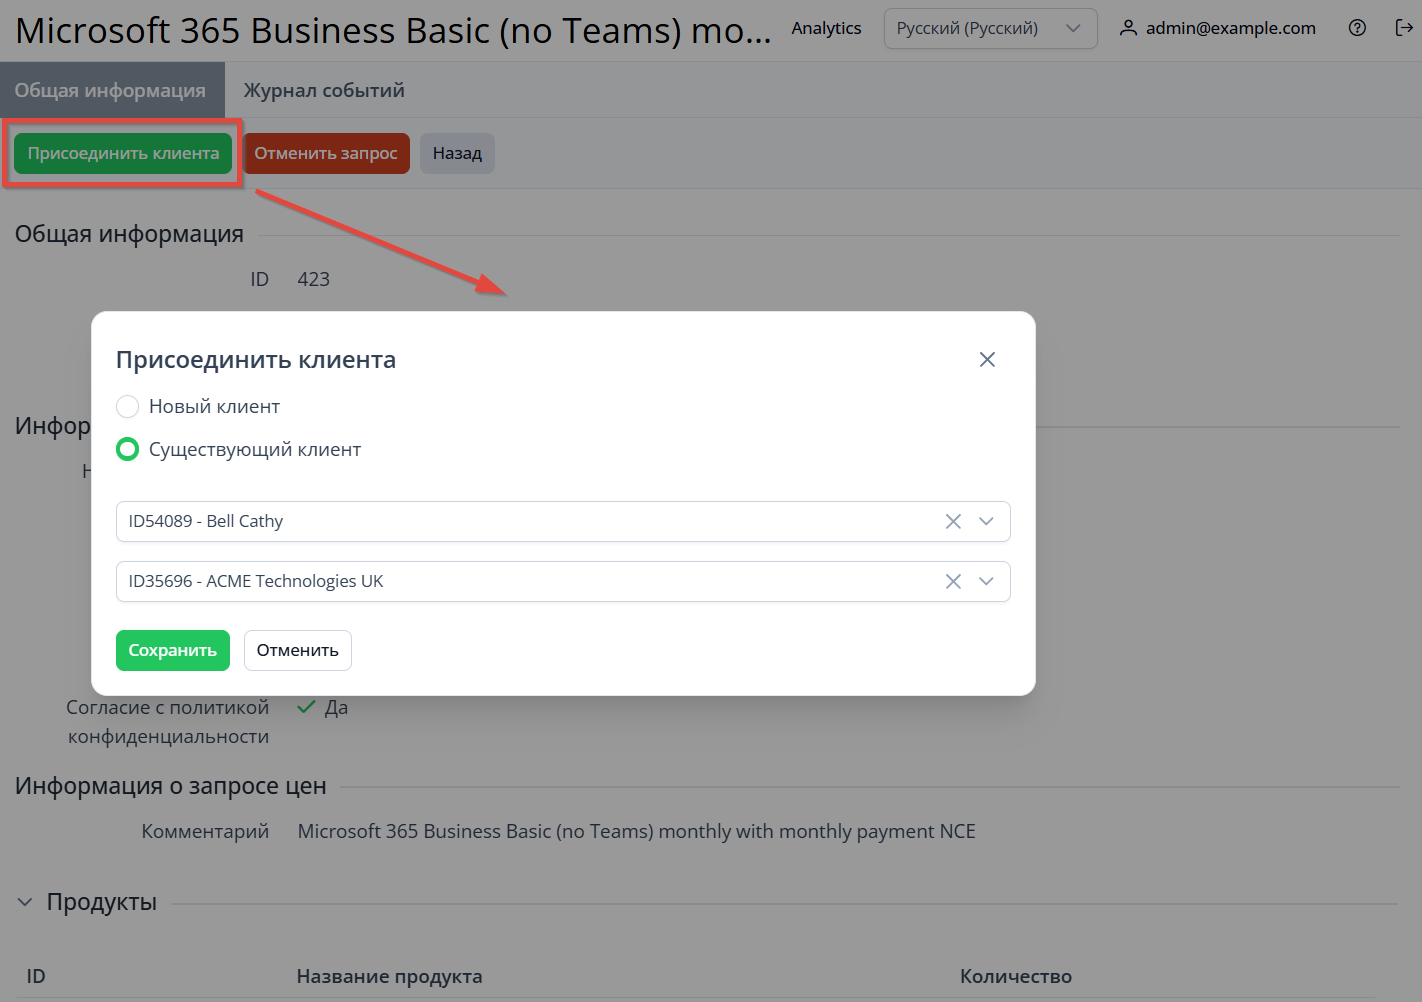
Task: Clear the Bell Cathy selection
Action: 953,521
